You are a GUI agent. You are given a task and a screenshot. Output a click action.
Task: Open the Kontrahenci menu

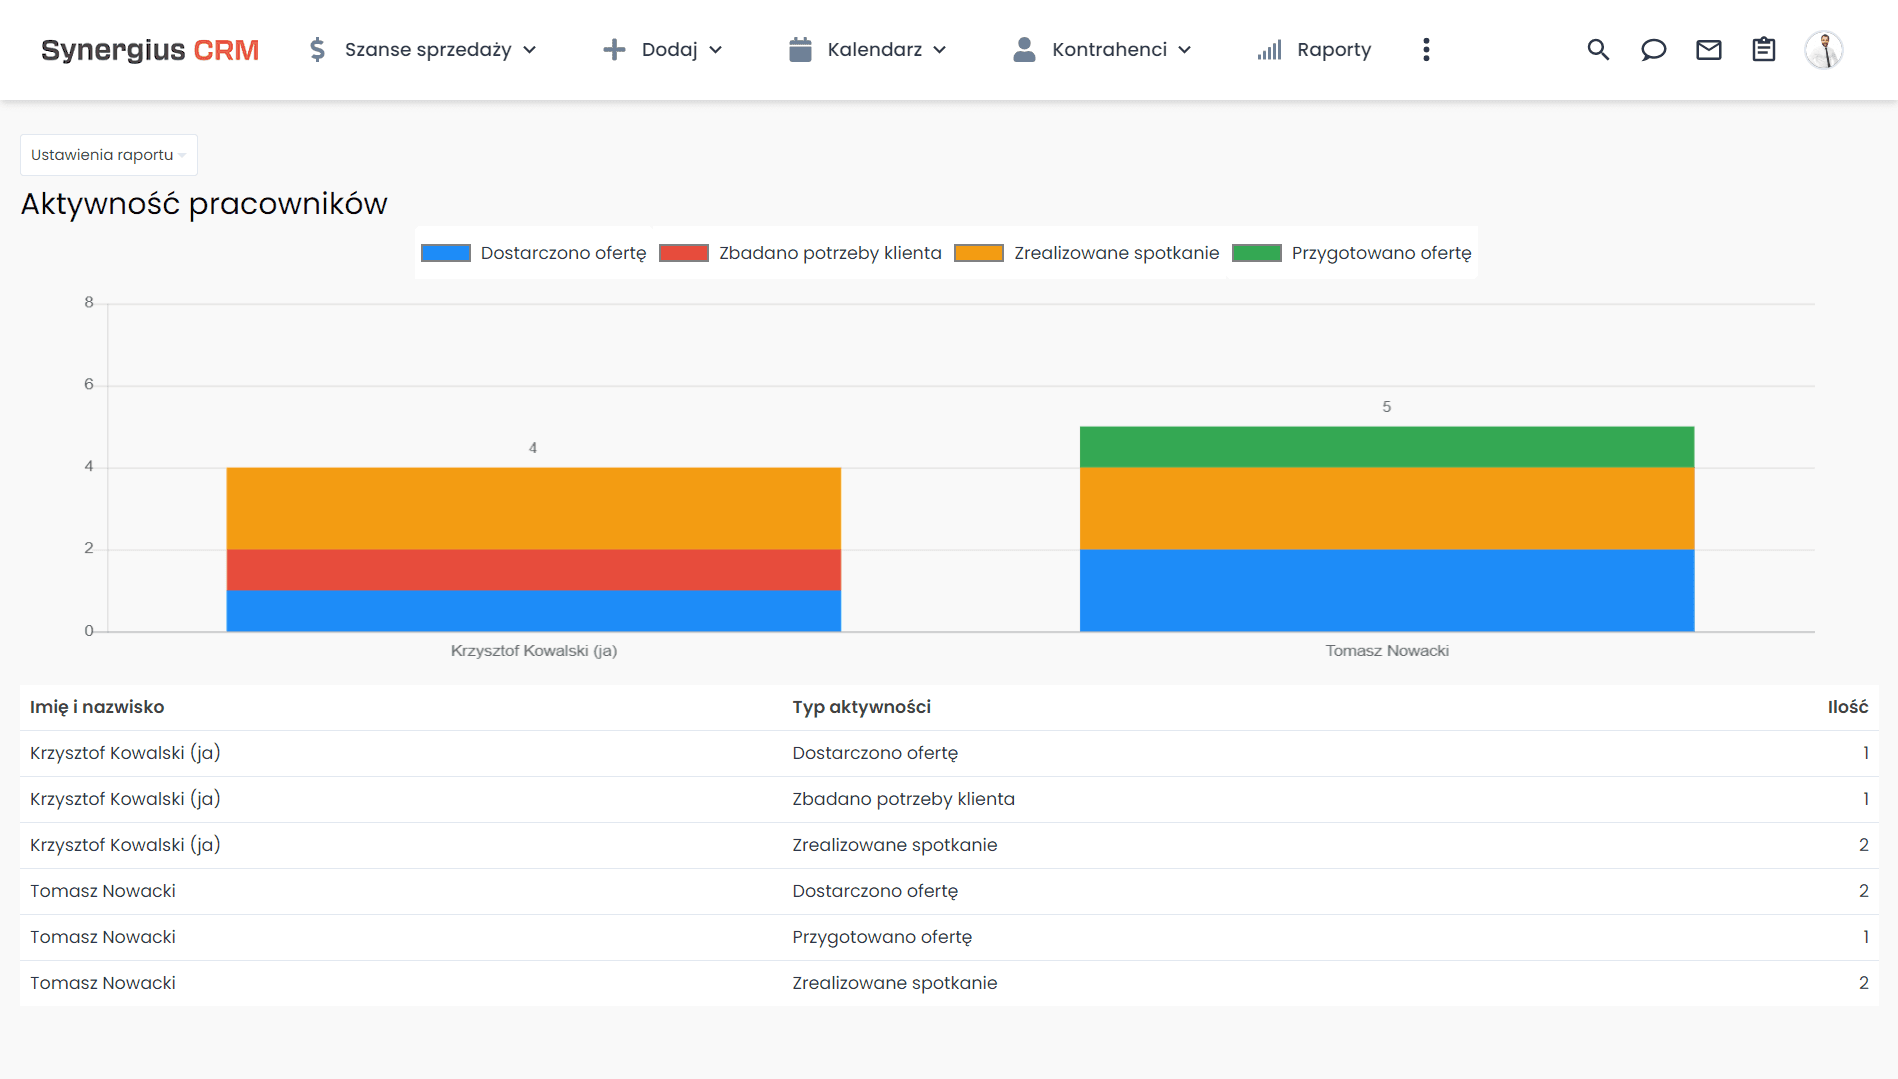[1102, 50]
